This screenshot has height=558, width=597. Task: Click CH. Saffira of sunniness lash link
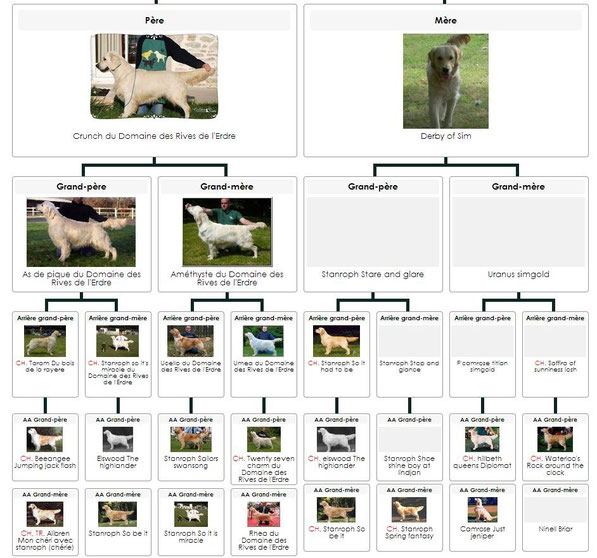click(x=555, y=366)
